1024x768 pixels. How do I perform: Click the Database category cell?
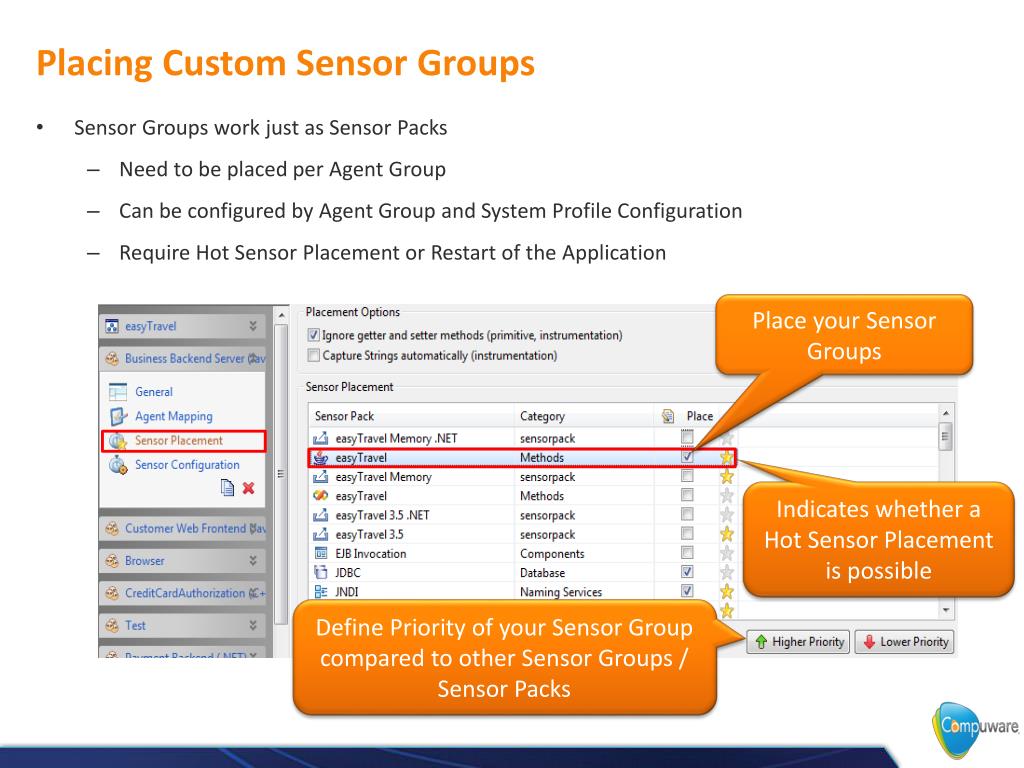tap(542, 573)
